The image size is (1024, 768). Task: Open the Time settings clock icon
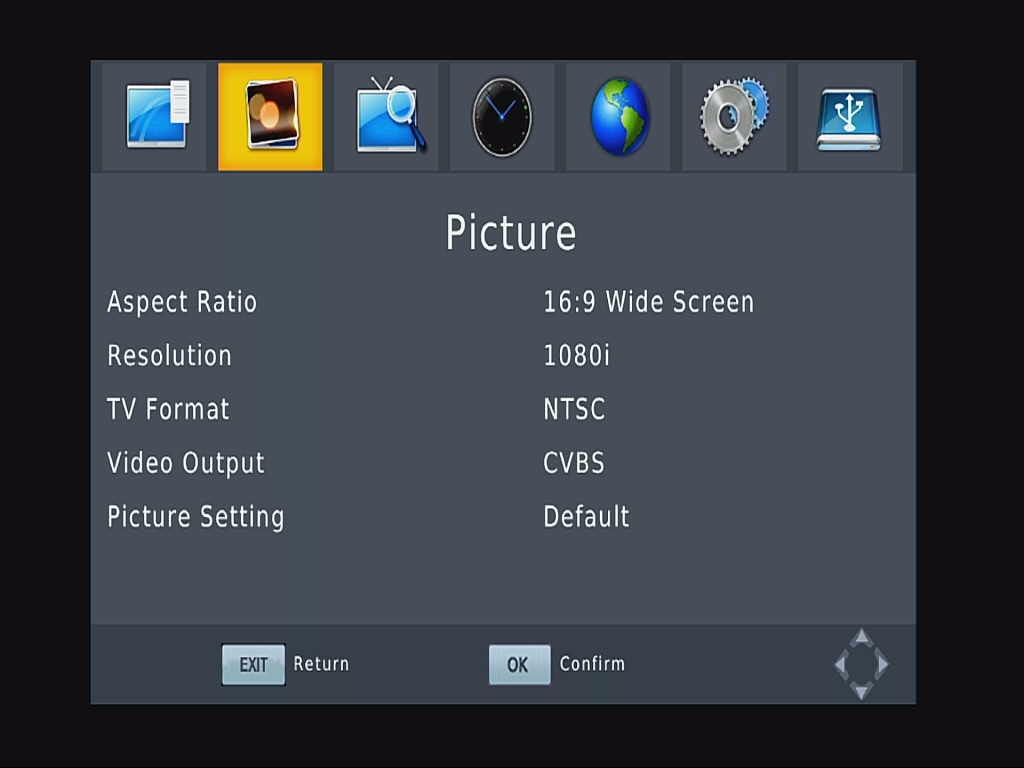coord(502,116)
